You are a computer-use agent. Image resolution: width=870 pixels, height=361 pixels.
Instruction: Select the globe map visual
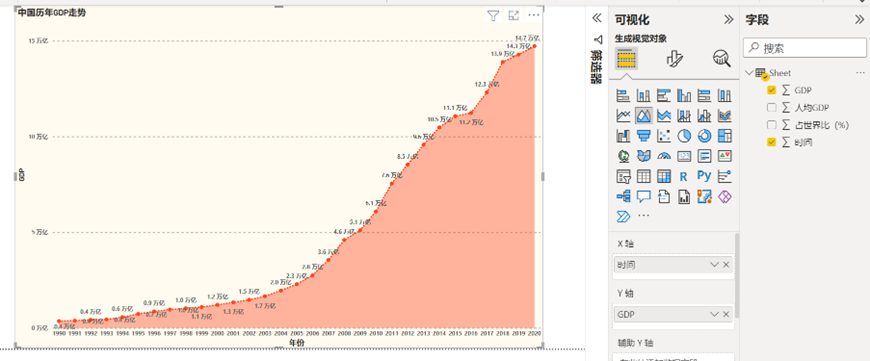click(624, 156)
